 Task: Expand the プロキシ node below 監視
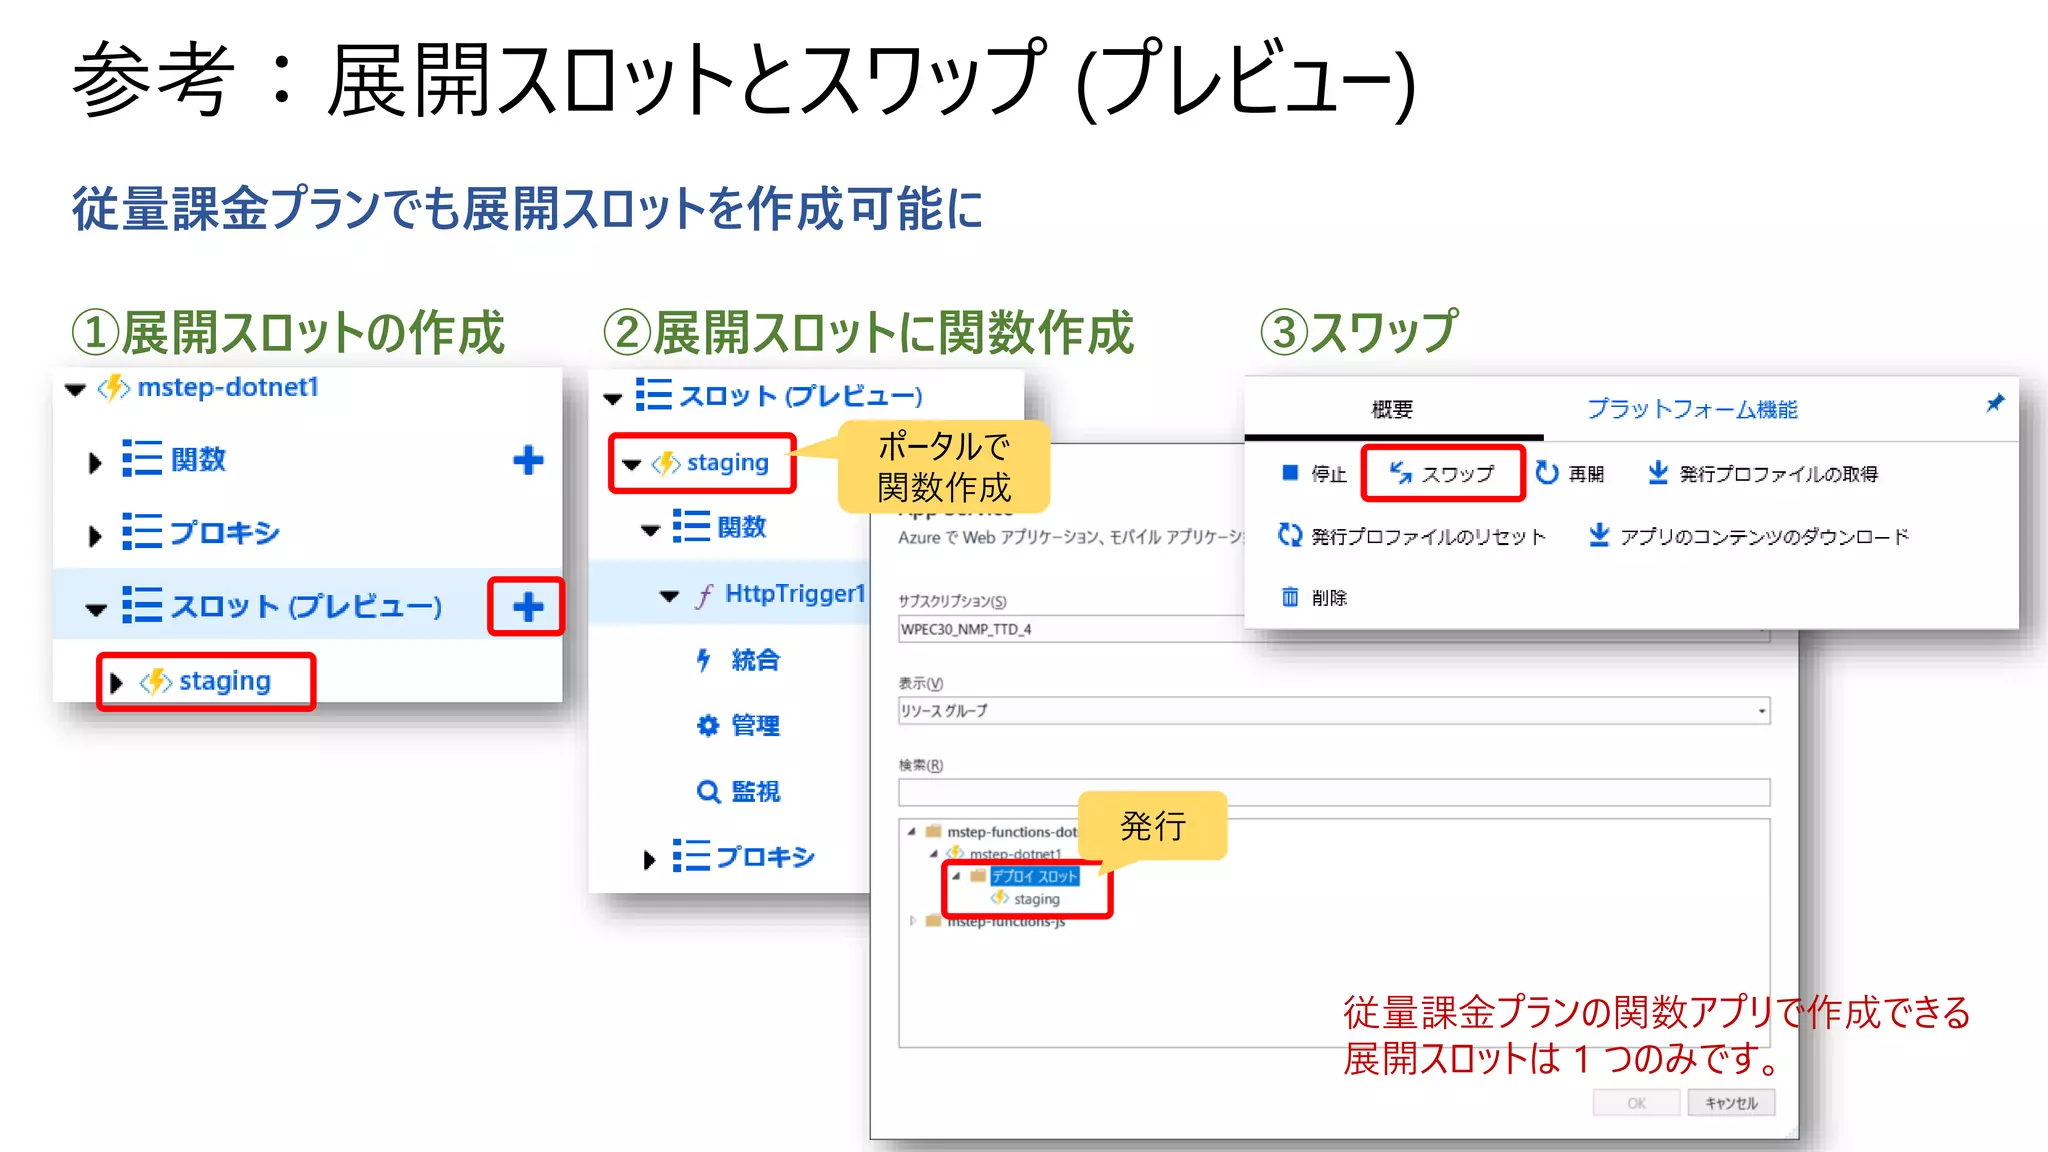pos(649,859)
